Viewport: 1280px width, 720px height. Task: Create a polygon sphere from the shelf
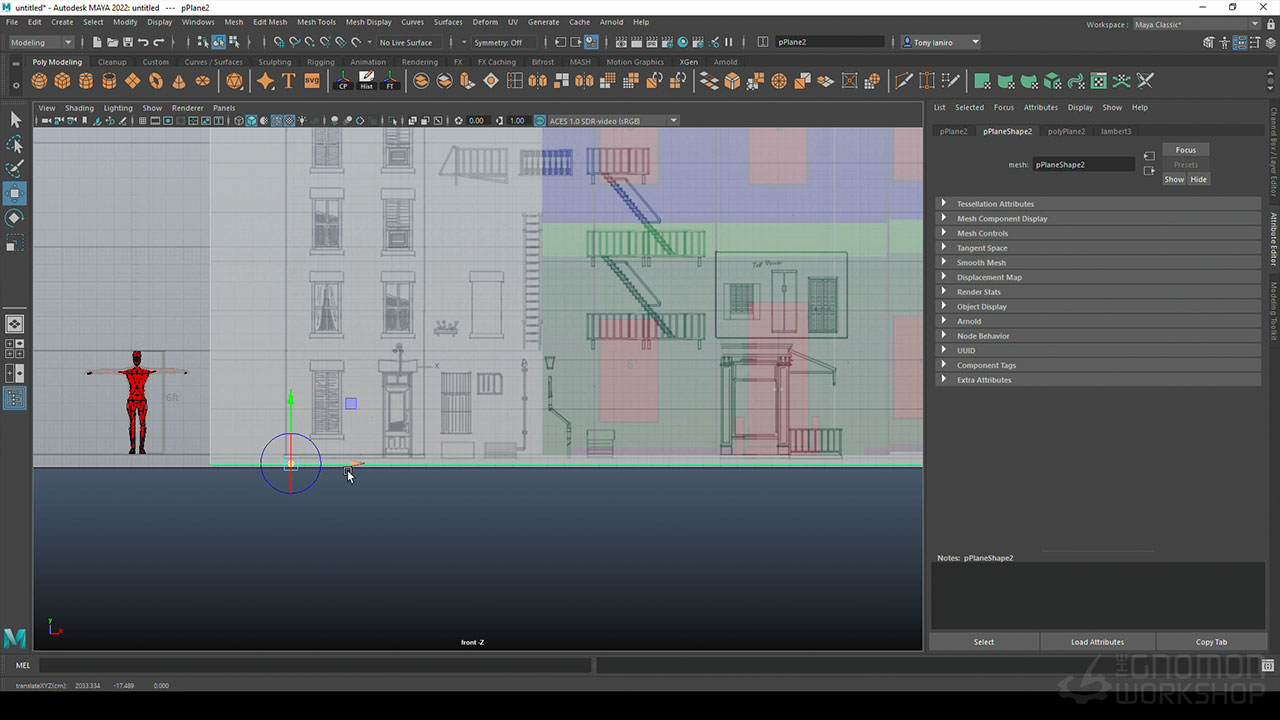39,81
